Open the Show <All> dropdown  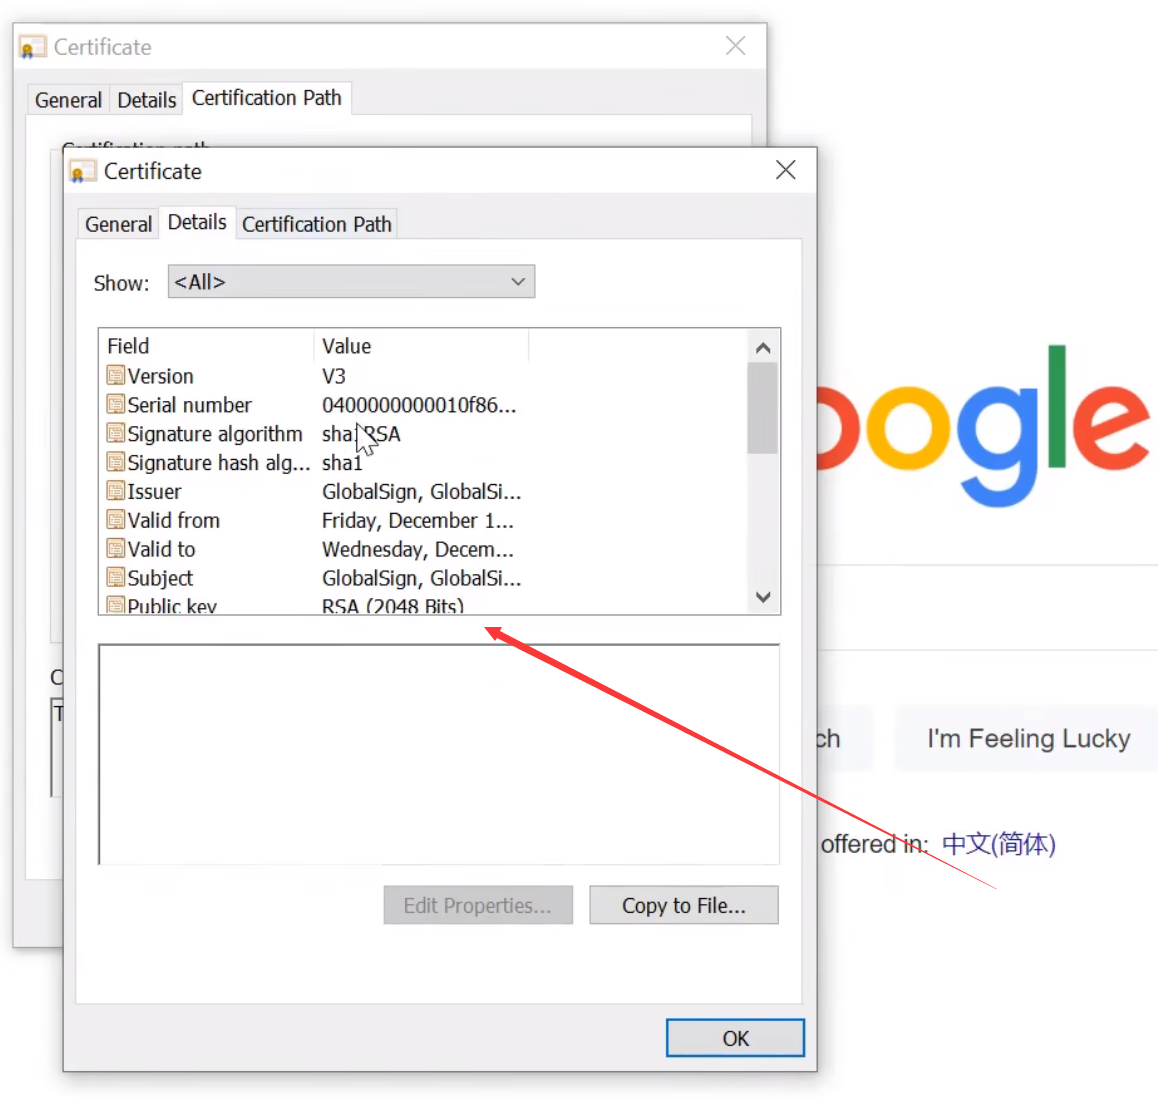[x=352, y=281]
